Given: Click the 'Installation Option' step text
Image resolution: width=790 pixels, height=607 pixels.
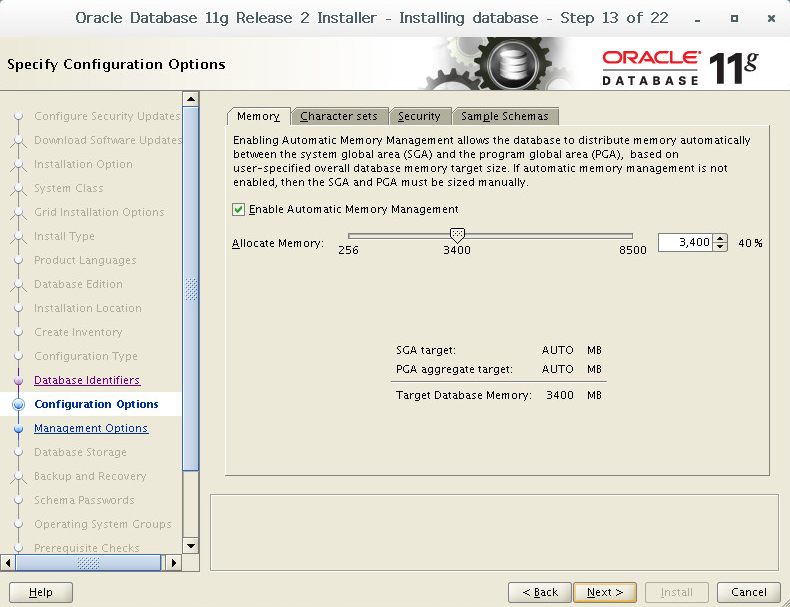Looking at the screenshot, I should (x=83, y=164).
